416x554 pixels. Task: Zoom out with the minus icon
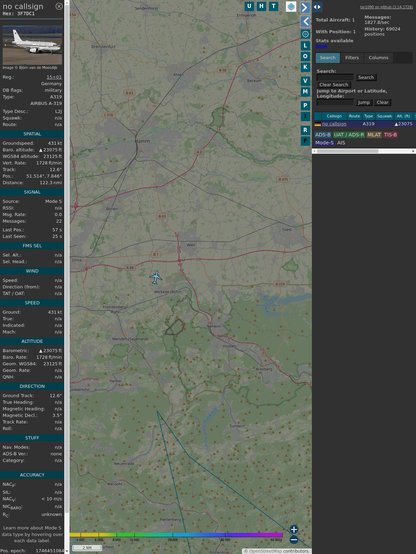(294, 540)
